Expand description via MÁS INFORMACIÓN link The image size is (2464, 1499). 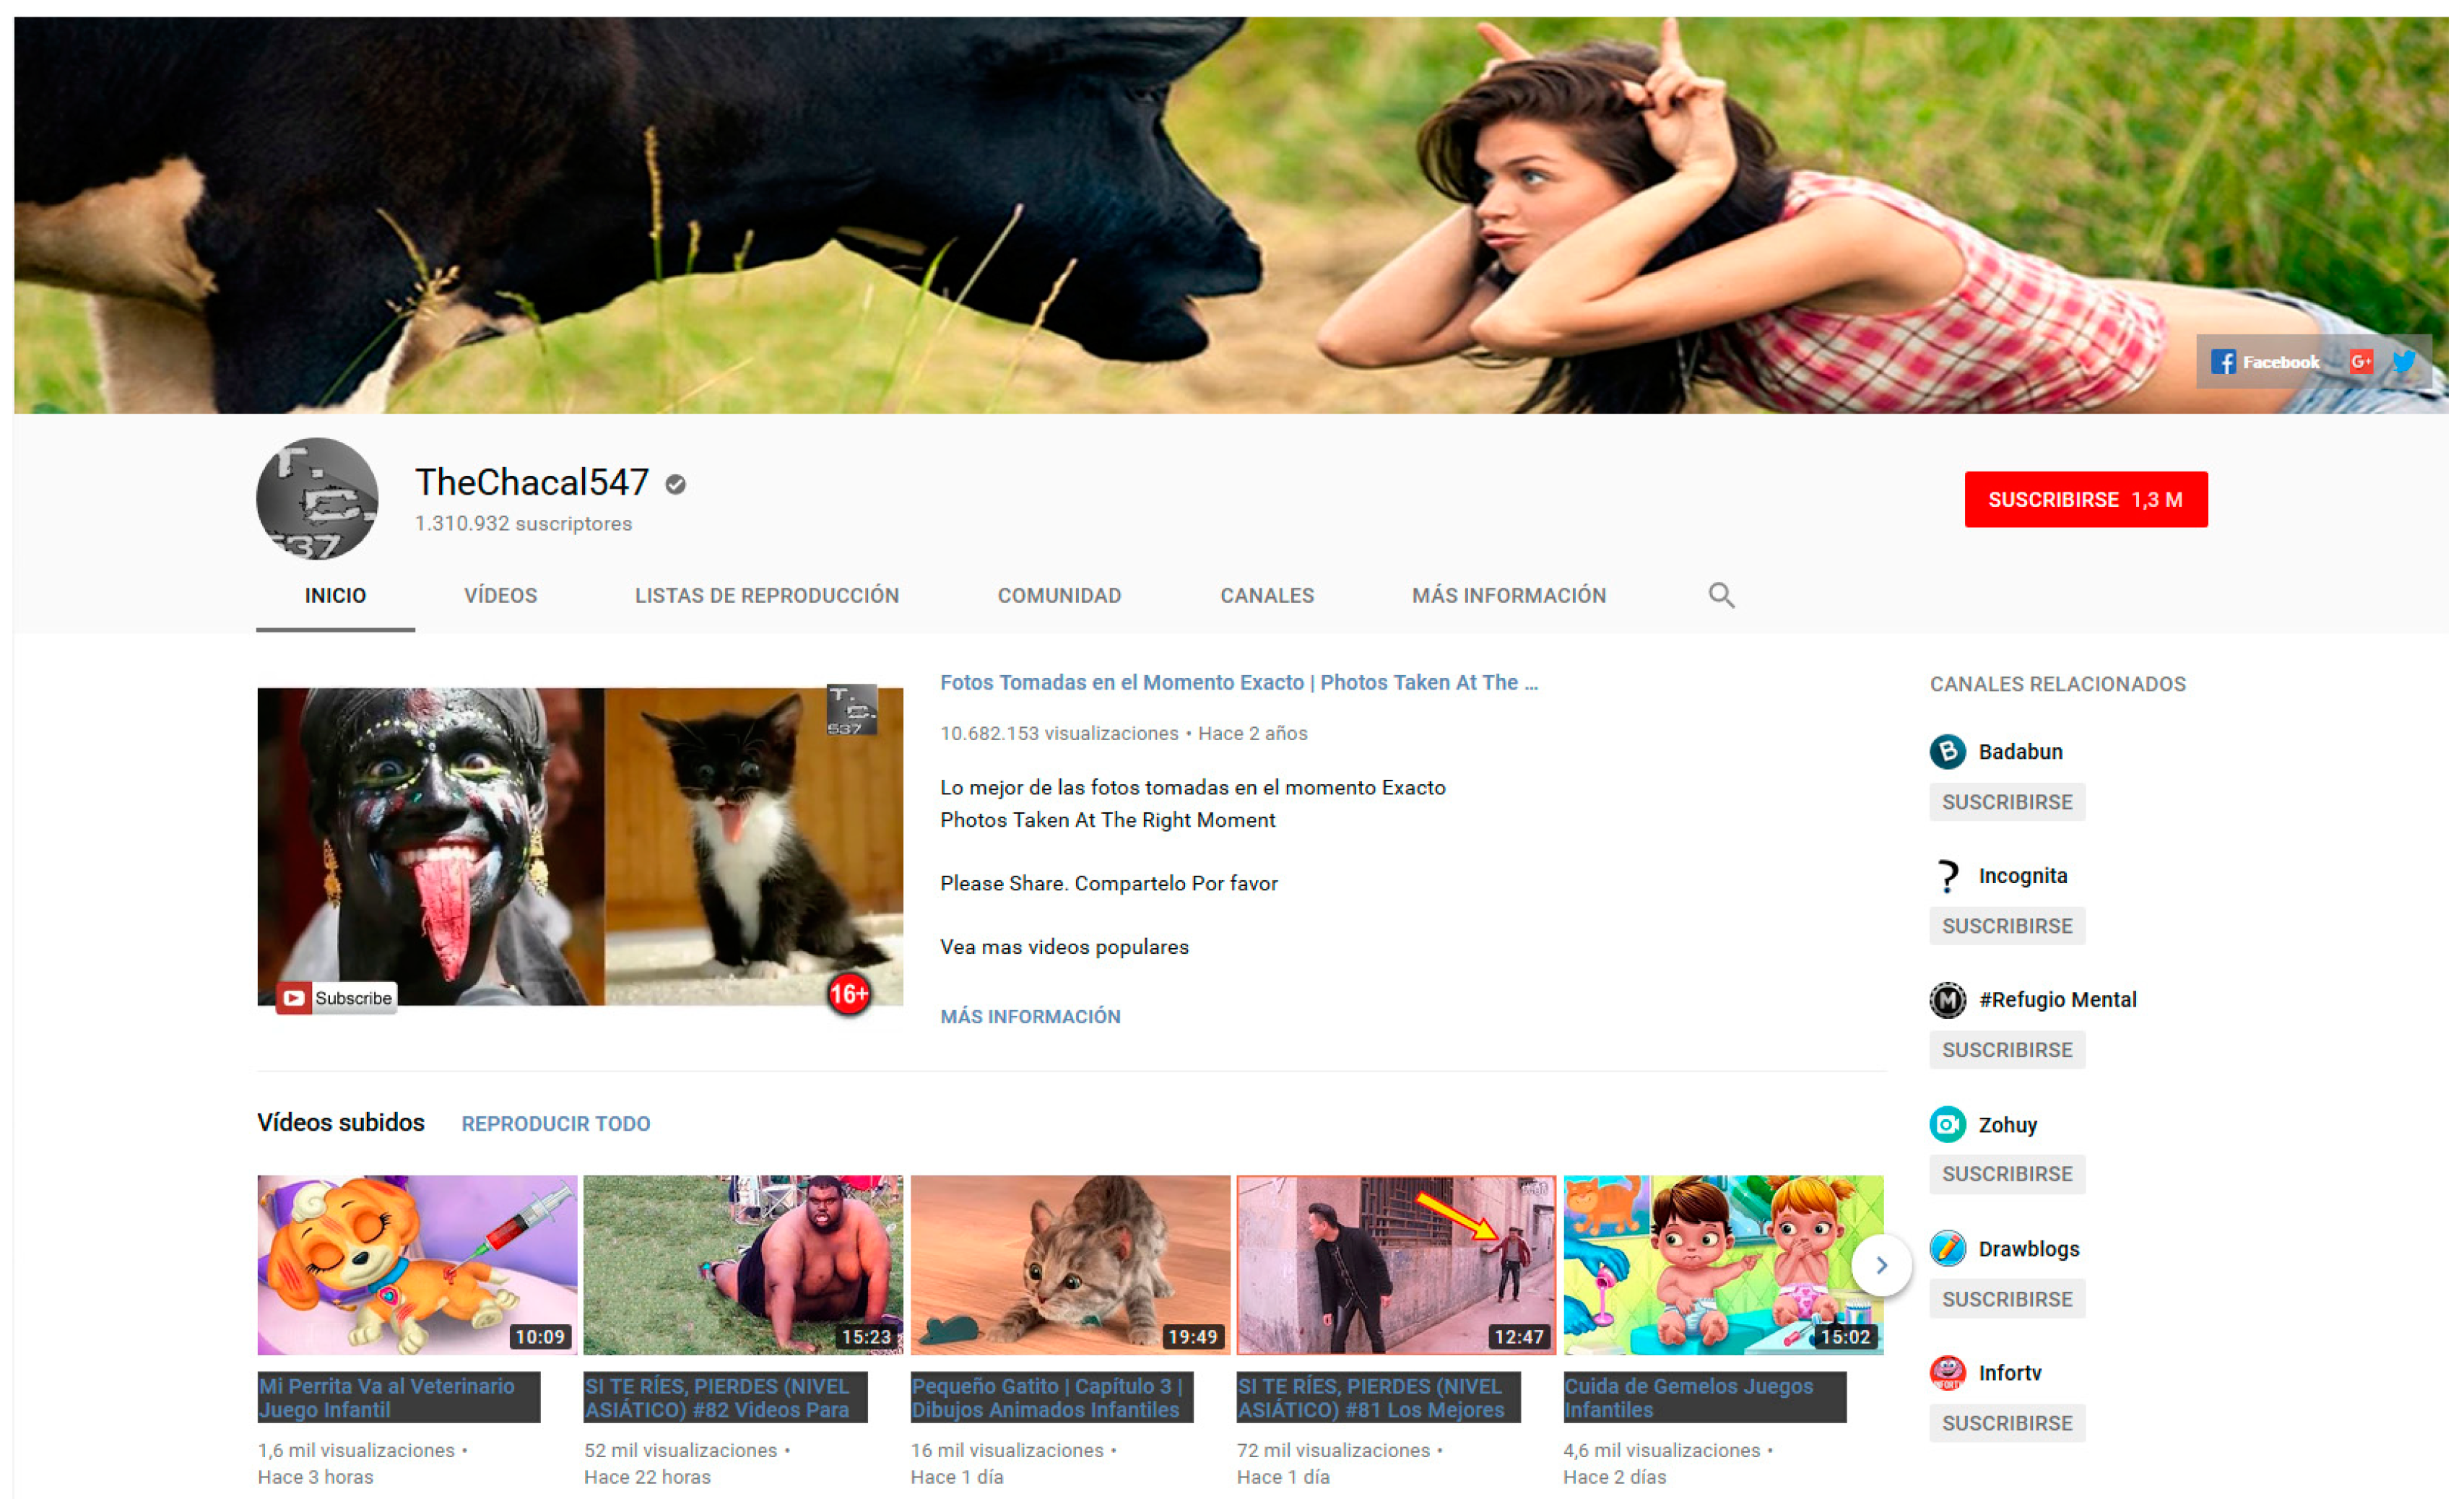[1030, 1016]
